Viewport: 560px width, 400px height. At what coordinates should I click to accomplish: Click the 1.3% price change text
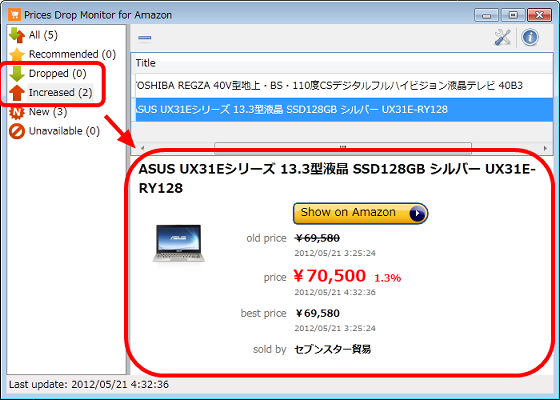click(x=388, y=278)
